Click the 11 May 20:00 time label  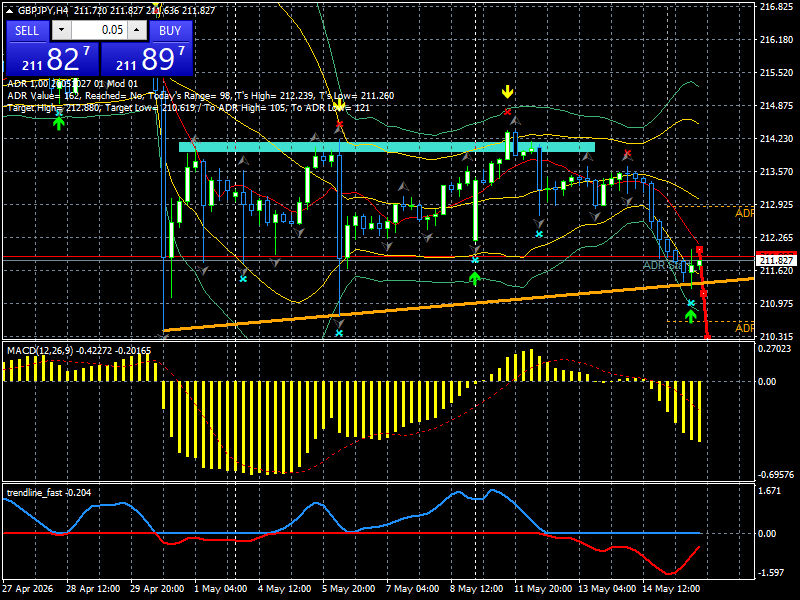(543, 589)
